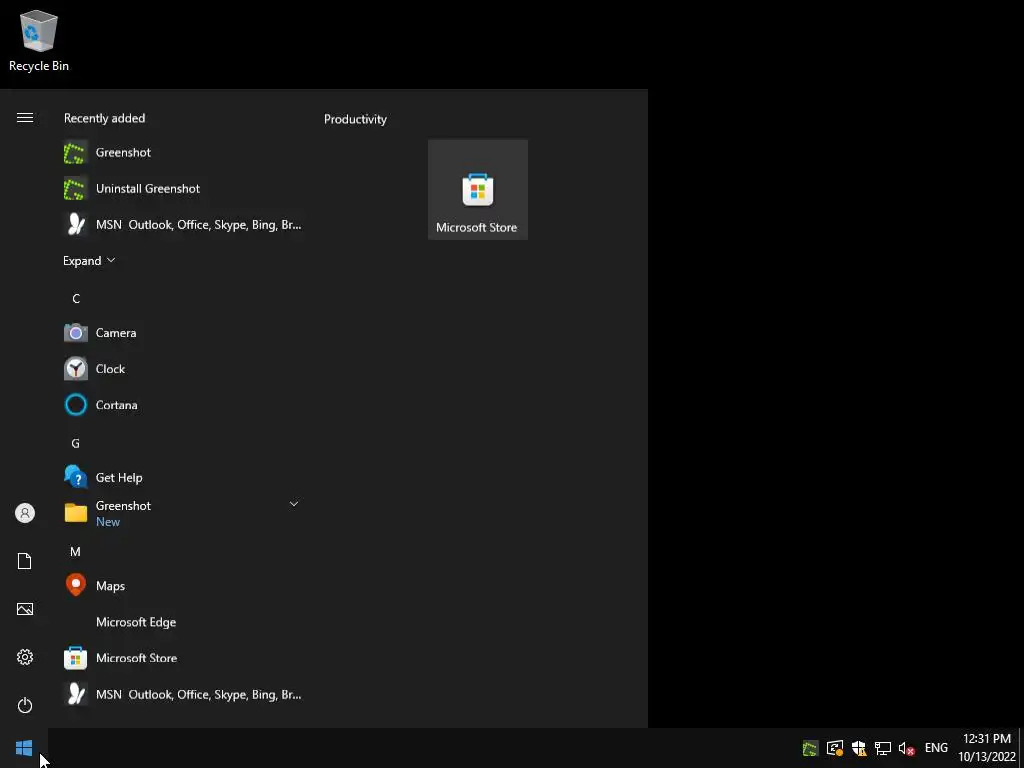Toggle the Start menu hamburger button

pos(25,118)
